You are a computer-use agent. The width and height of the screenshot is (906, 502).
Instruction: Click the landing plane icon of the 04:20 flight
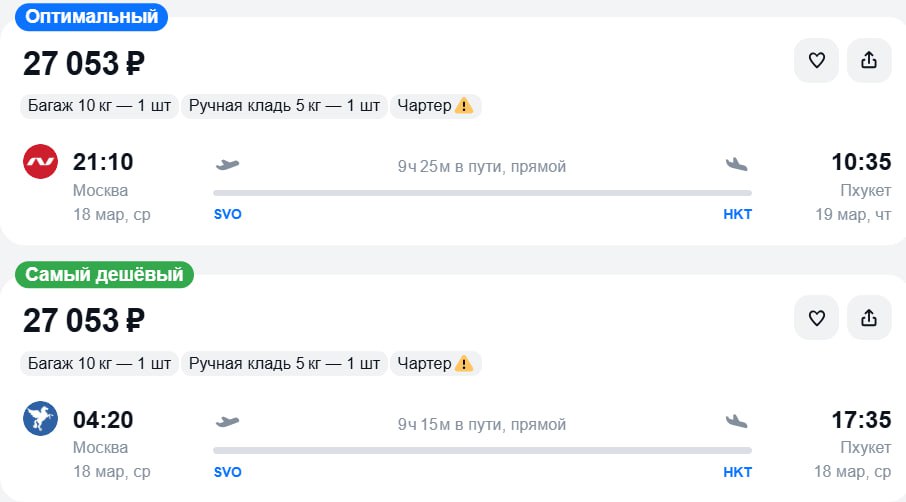pyautogui.click(x=737, y=421)
